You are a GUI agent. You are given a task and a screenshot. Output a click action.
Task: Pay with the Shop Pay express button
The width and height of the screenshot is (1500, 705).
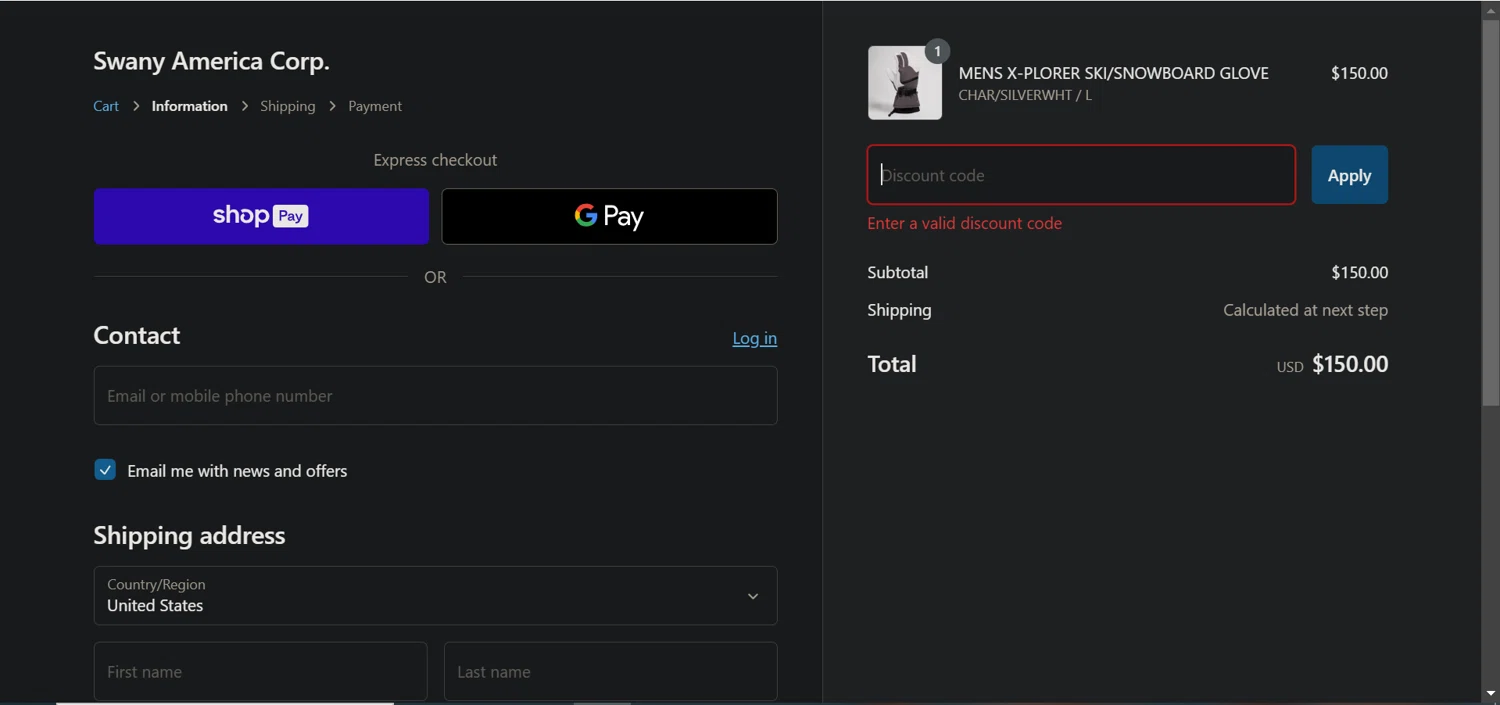tap(261, 216)
